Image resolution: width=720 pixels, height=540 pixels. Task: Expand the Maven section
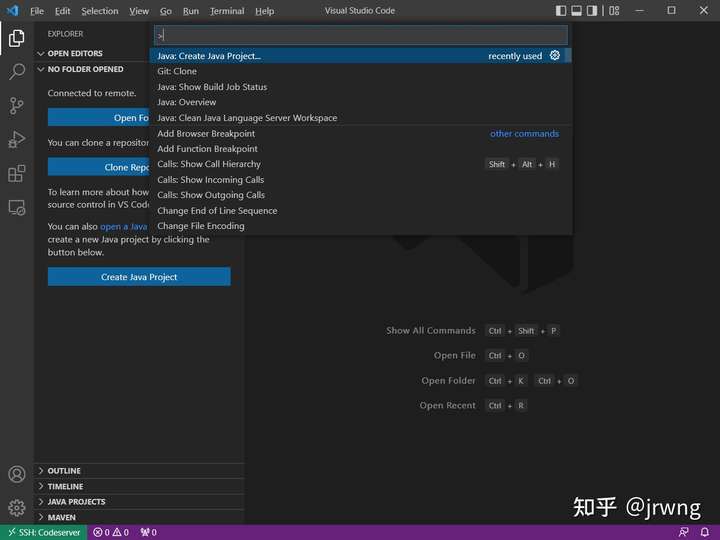[x=139, y=518]
